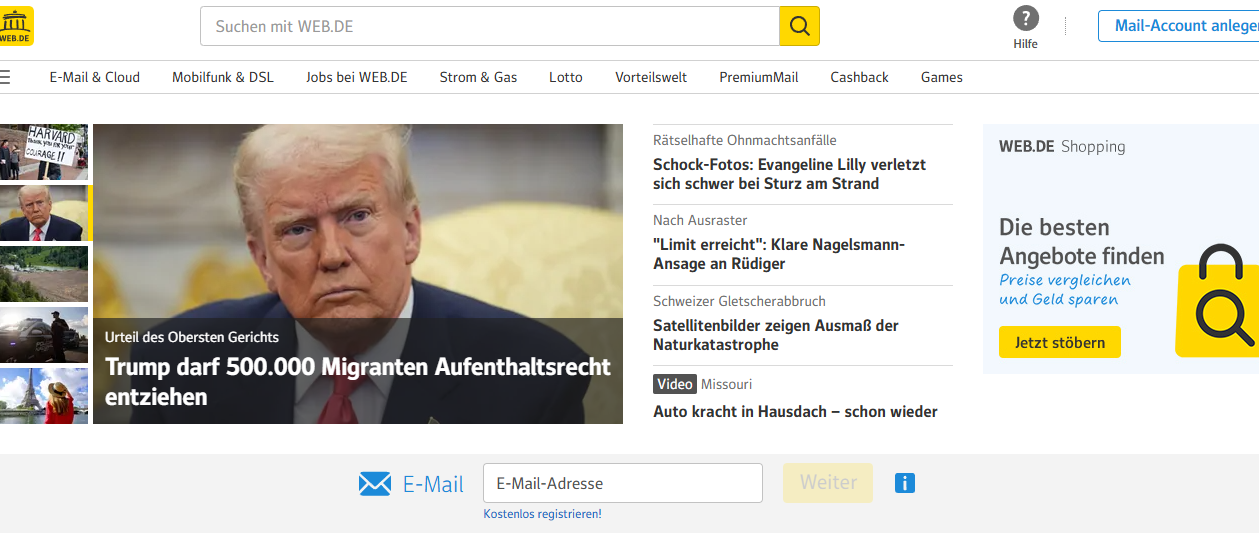Click the 'Hilfe' label under the question mark

click(1026, 44)
